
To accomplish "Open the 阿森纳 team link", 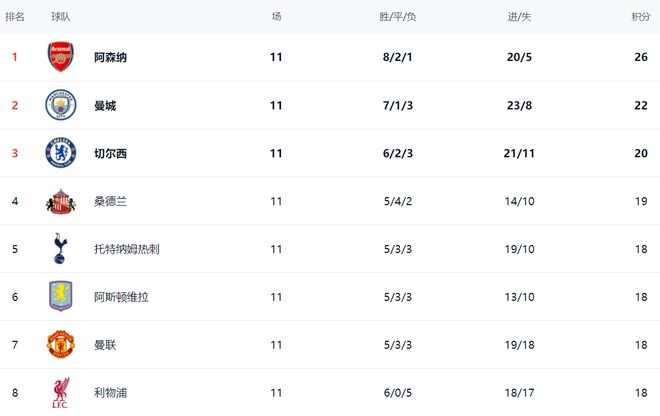I will (x=110, y=57).
